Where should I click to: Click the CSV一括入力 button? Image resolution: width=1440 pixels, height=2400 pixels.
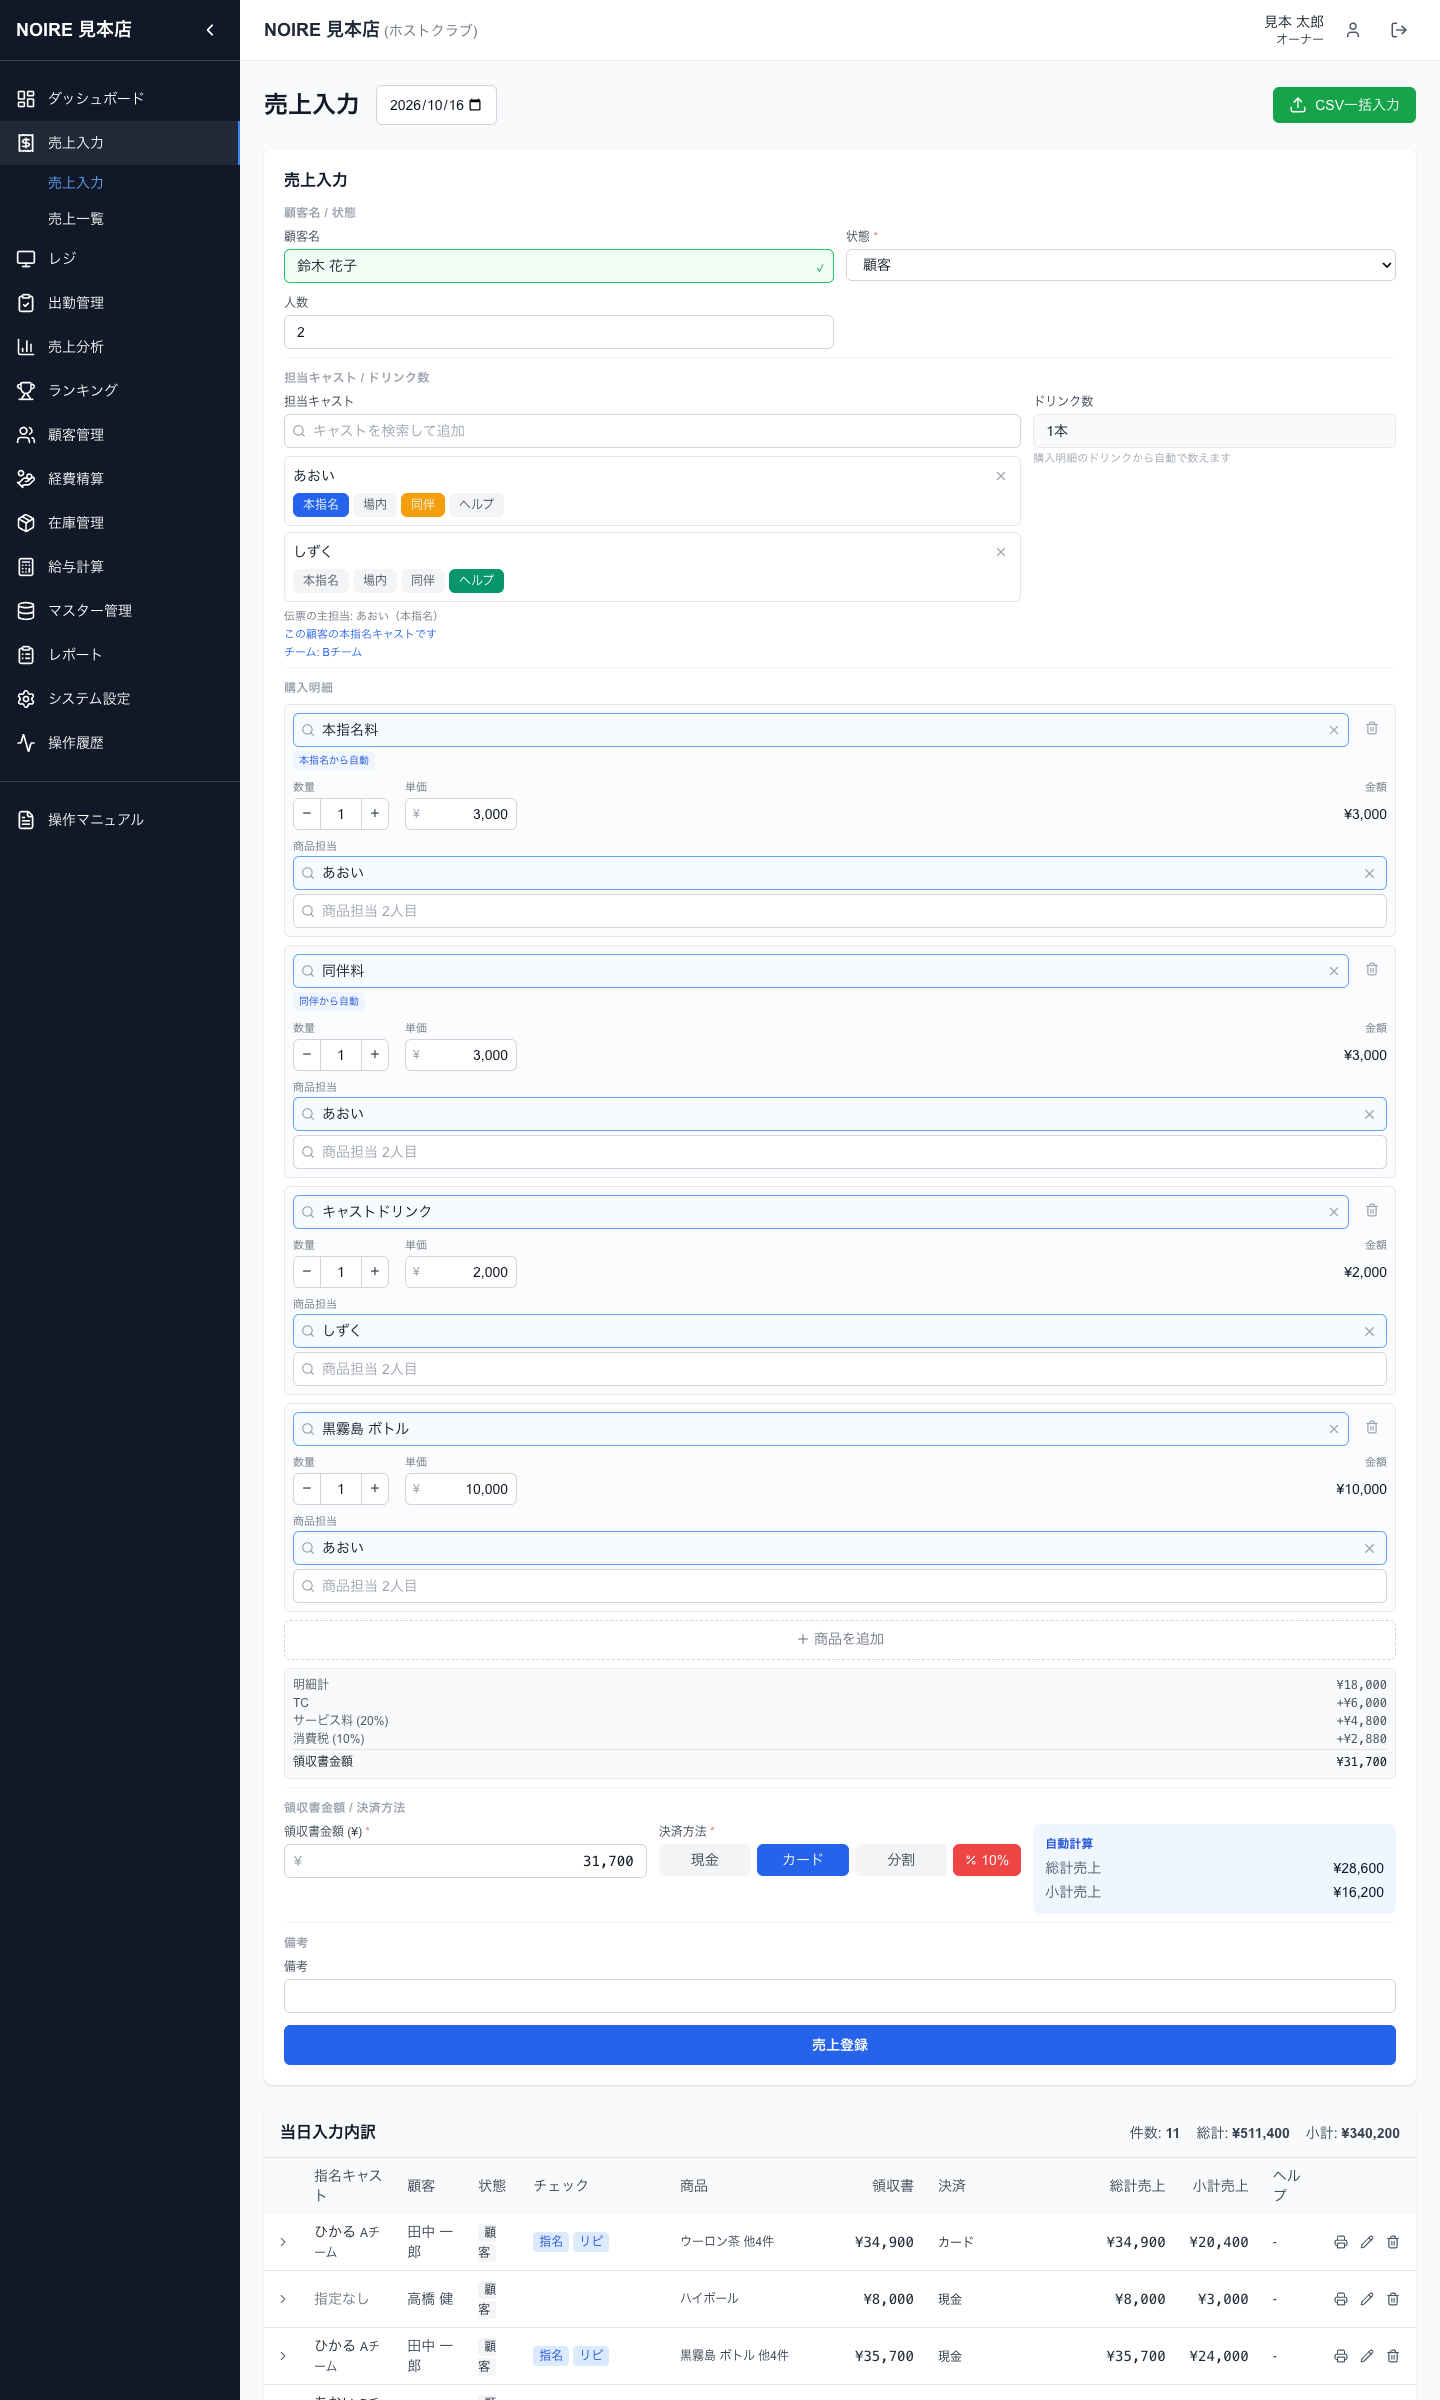1344,105
